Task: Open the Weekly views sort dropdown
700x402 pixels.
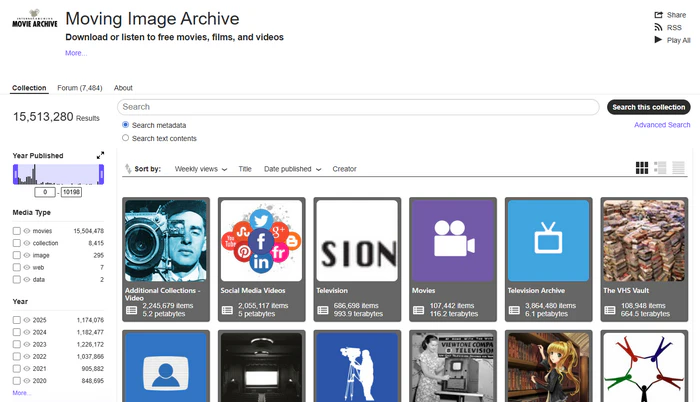Action: [x=201, y=169]
